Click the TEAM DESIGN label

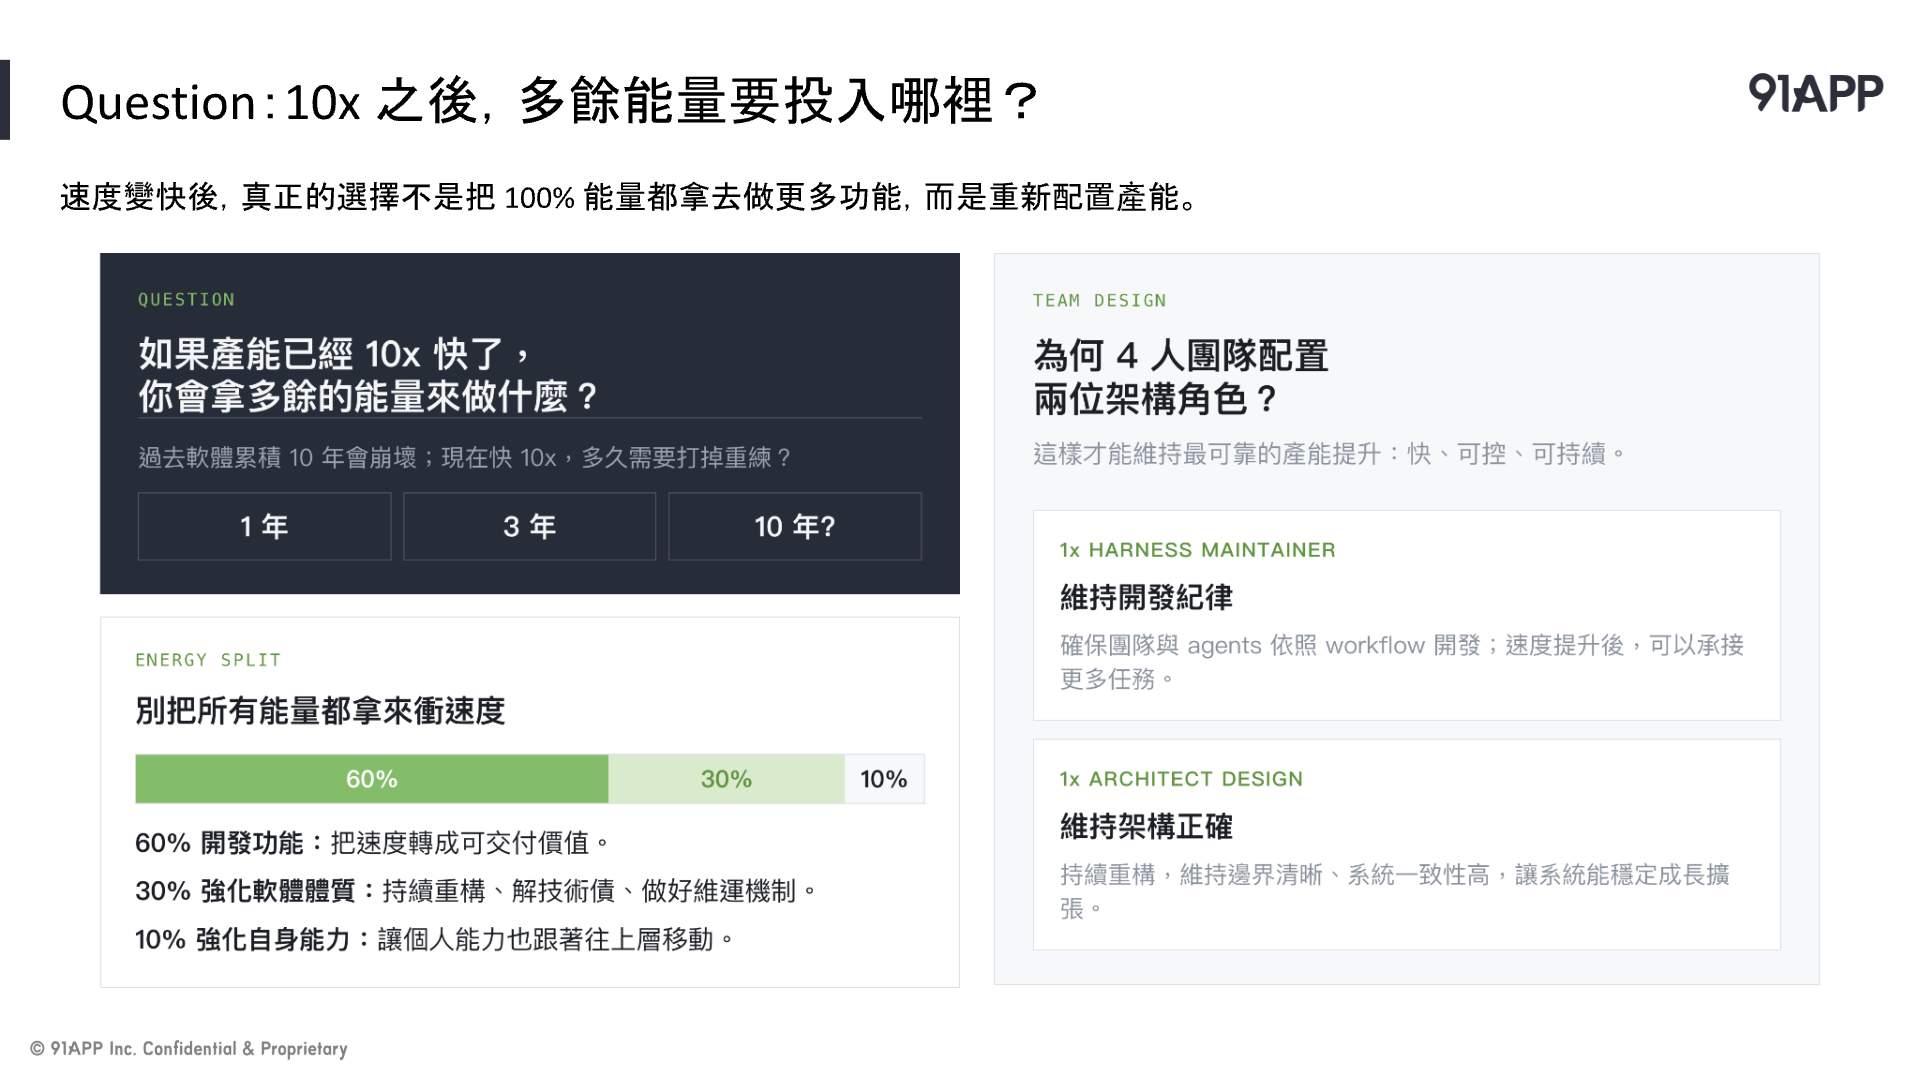coord(1099,301)
